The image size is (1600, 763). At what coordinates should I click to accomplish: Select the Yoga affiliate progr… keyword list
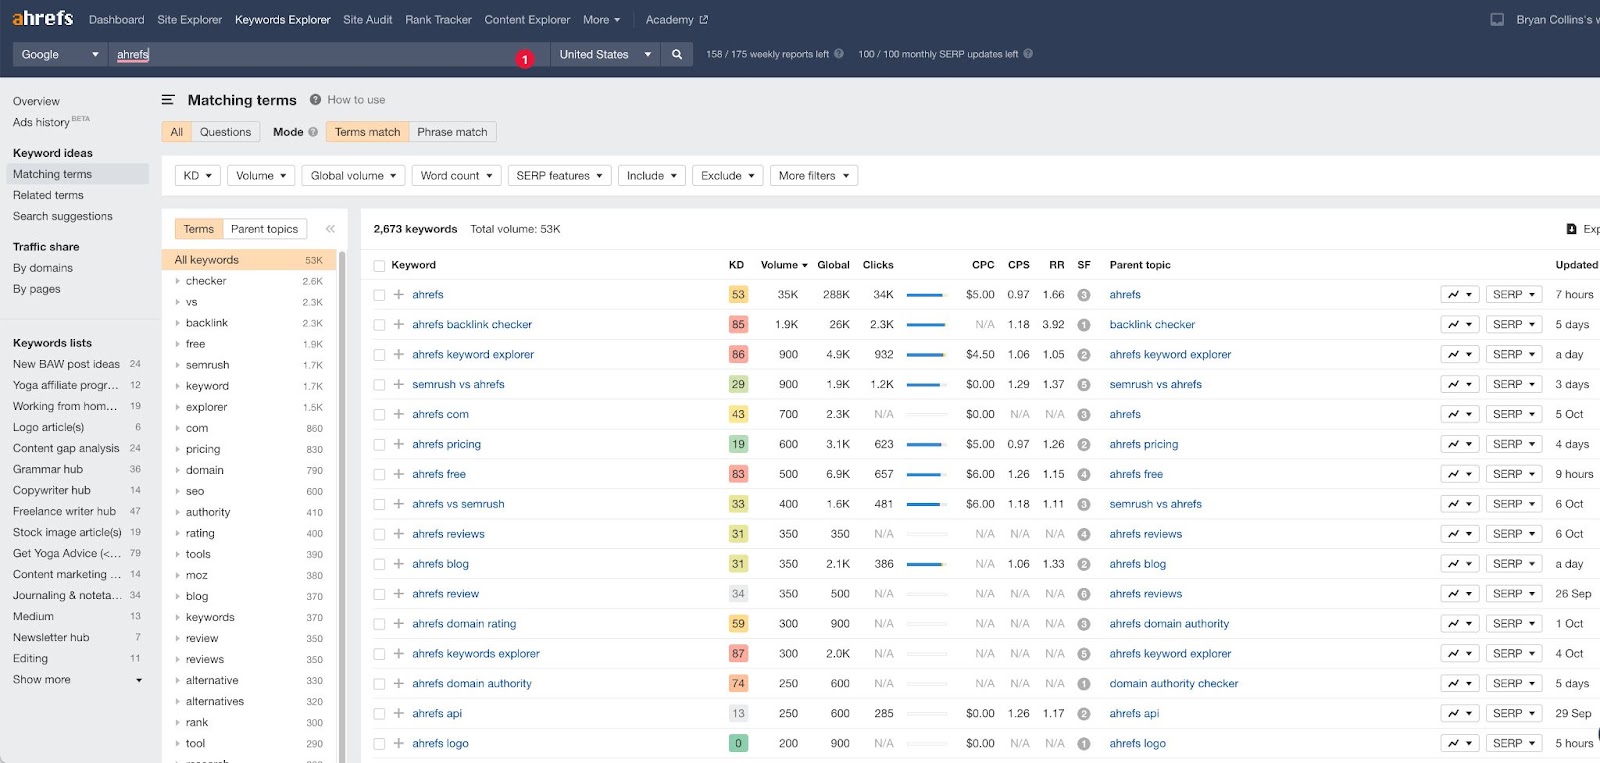(65, 385)
